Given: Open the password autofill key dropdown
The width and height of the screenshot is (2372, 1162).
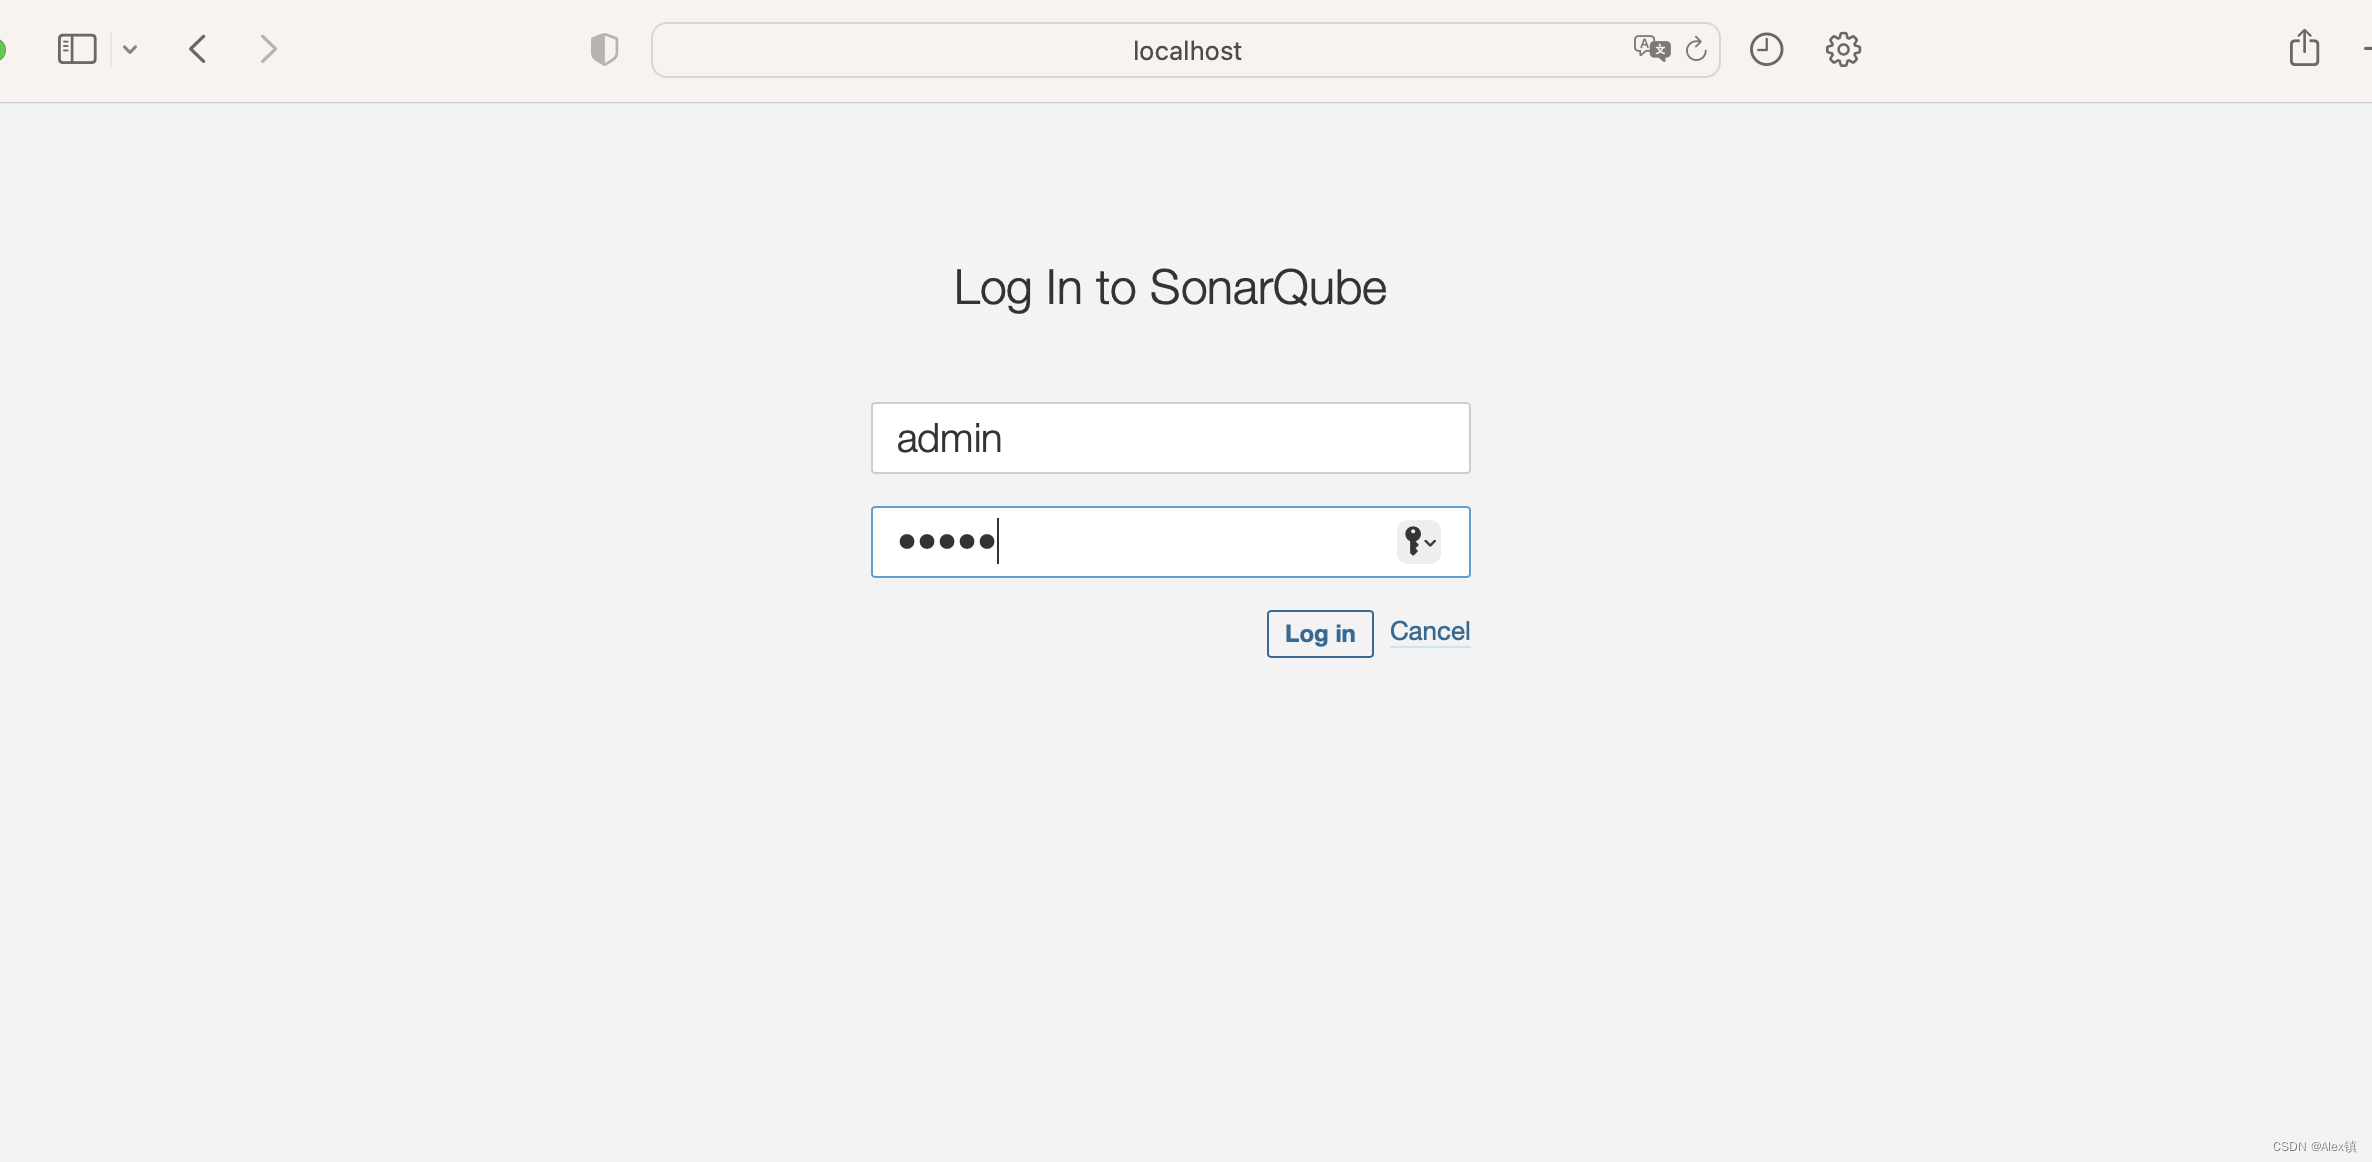Looking at the screenshot, I should pos(1419,542).
